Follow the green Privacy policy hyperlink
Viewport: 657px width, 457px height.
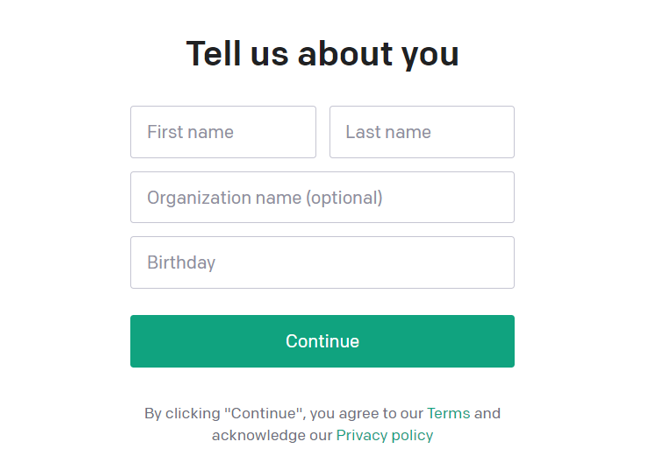tap(385, 435)
